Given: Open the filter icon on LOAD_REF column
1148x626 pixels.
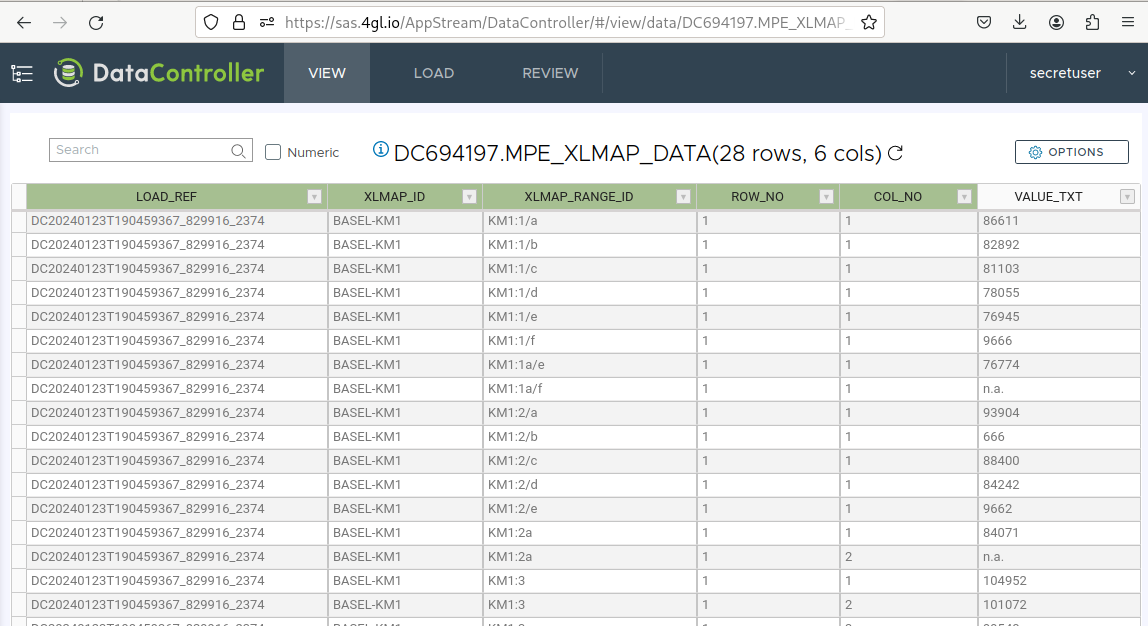Looking at the screenshot, I should pyautogui.click(x=313, y=196).
